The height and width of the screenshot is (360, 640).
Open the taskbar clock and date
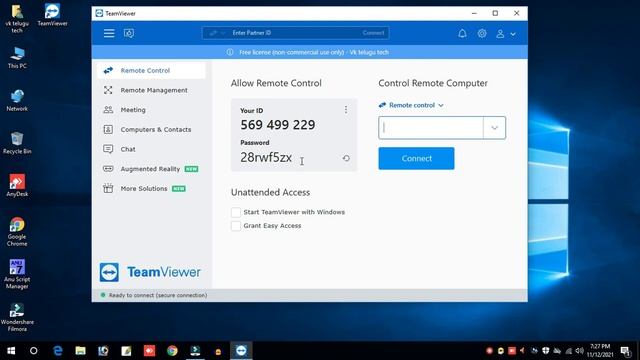point(600,351)
